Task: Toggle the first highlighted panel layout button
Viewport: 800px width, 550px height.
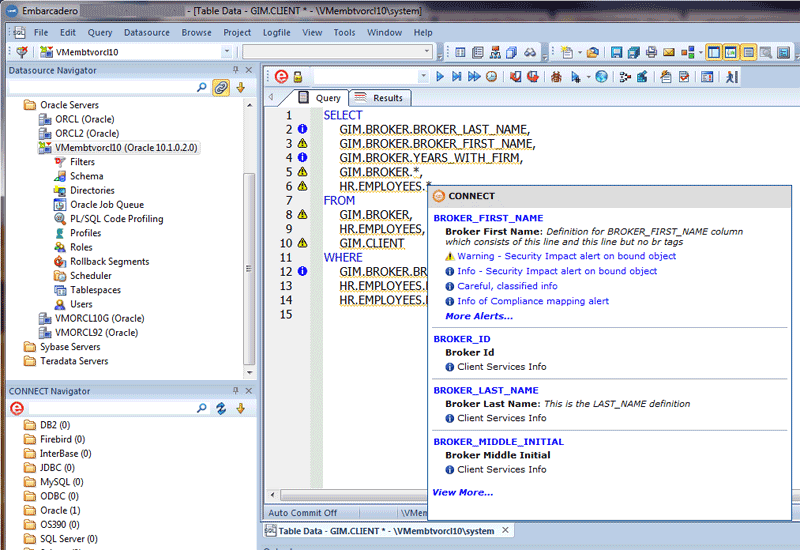Action: (x=714, y=52)
